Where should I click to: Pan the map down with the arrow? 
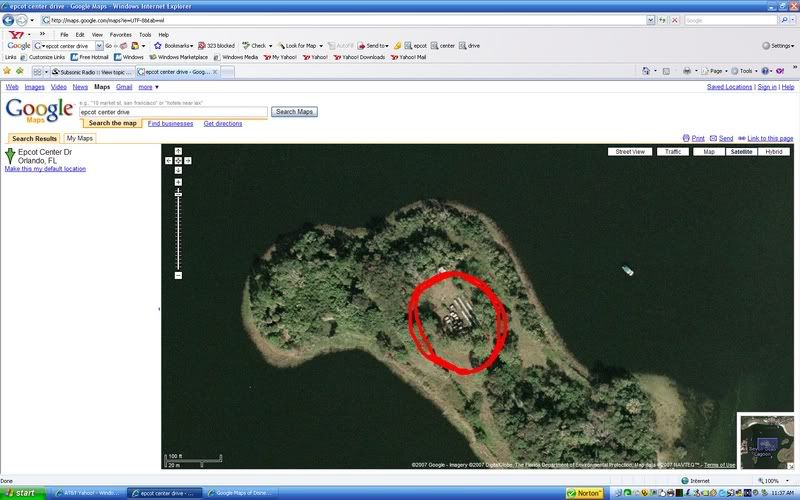point(178,170)
